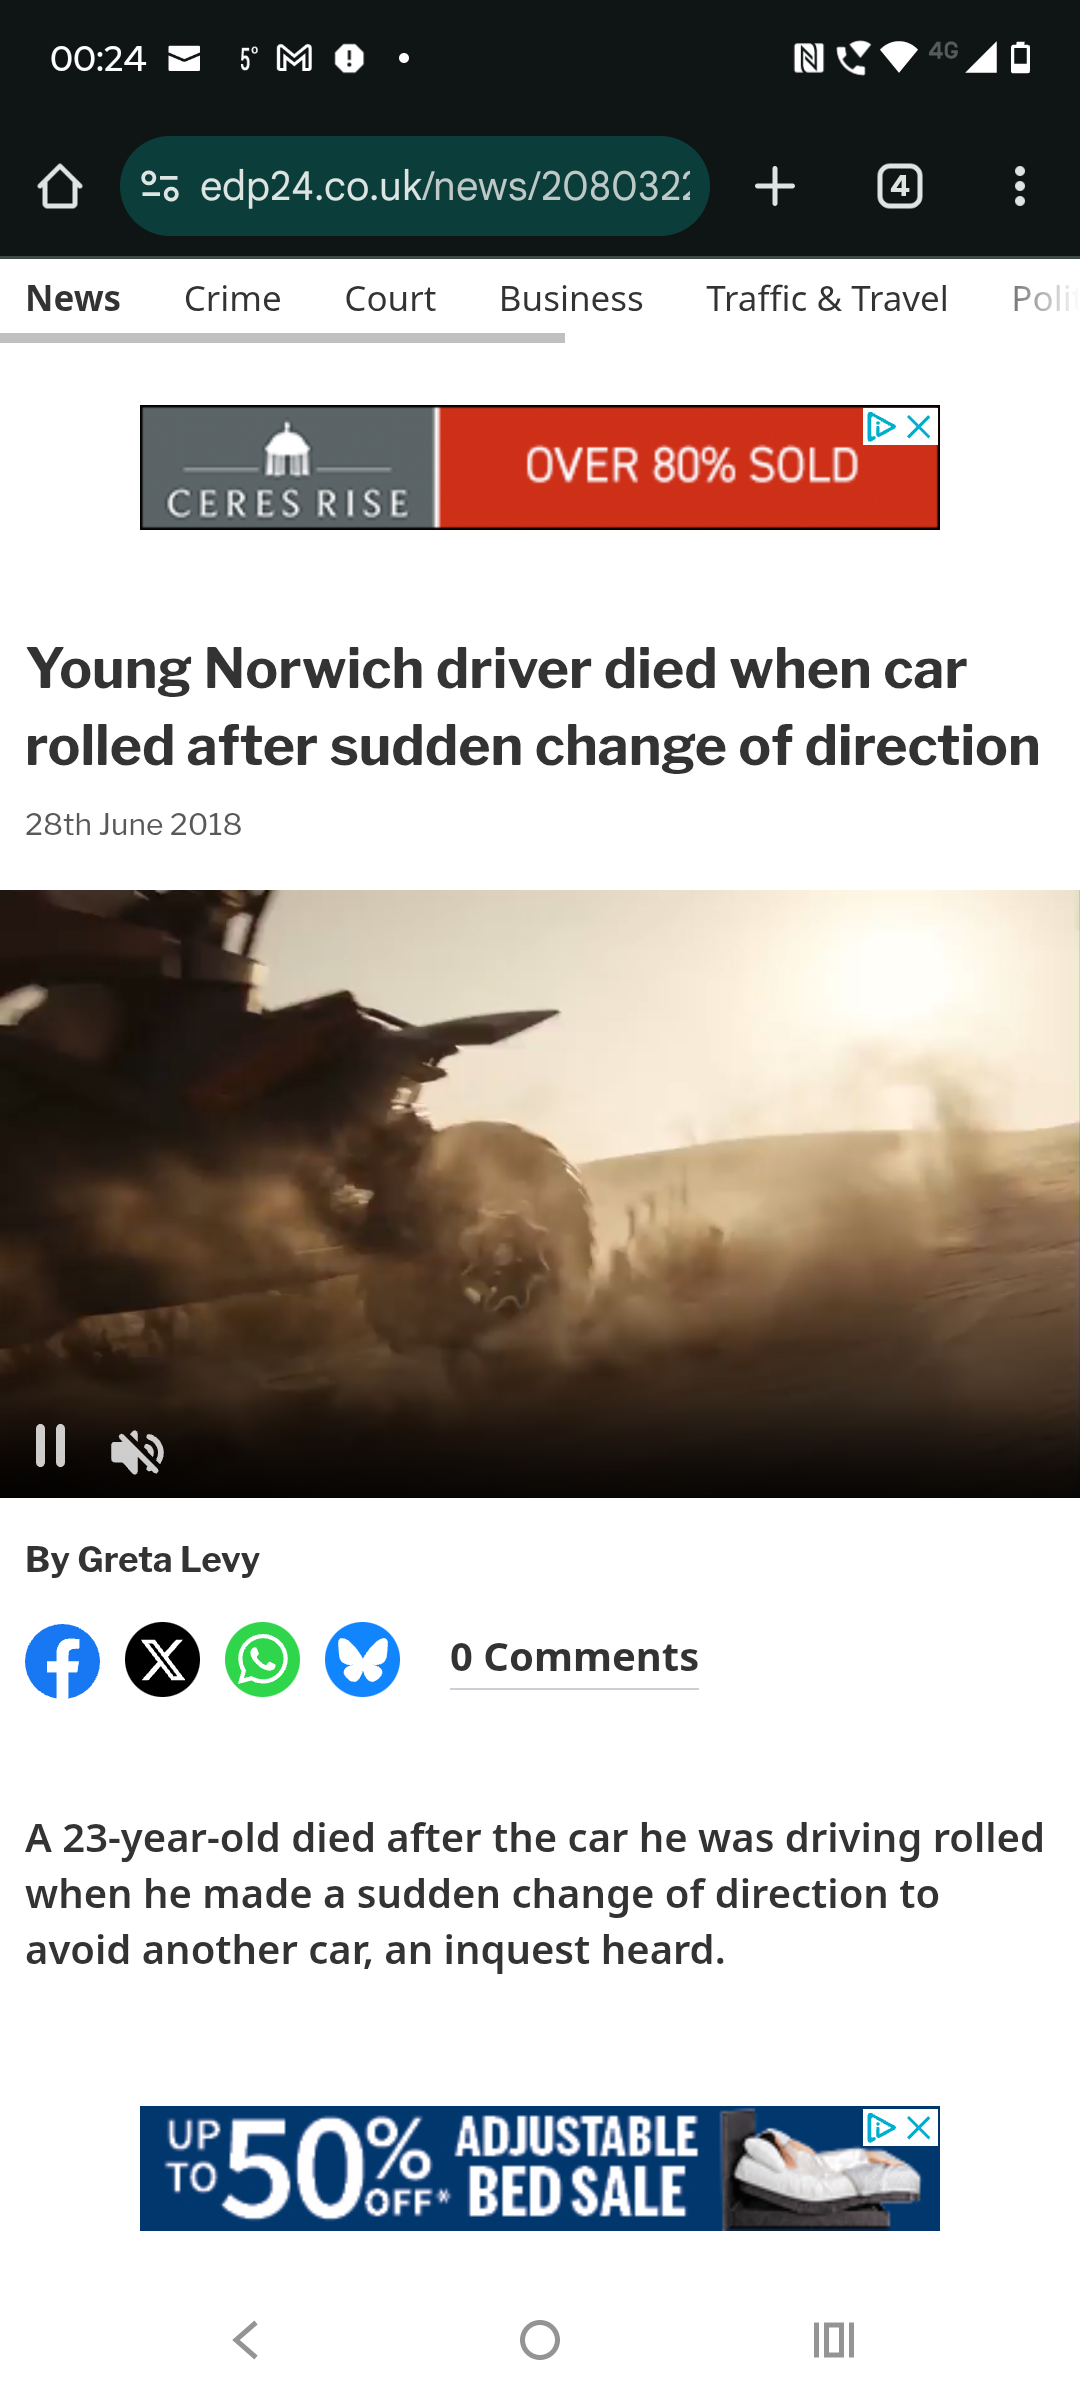
Task: Tap the Android back navigation button
Action: point(246,2340)
